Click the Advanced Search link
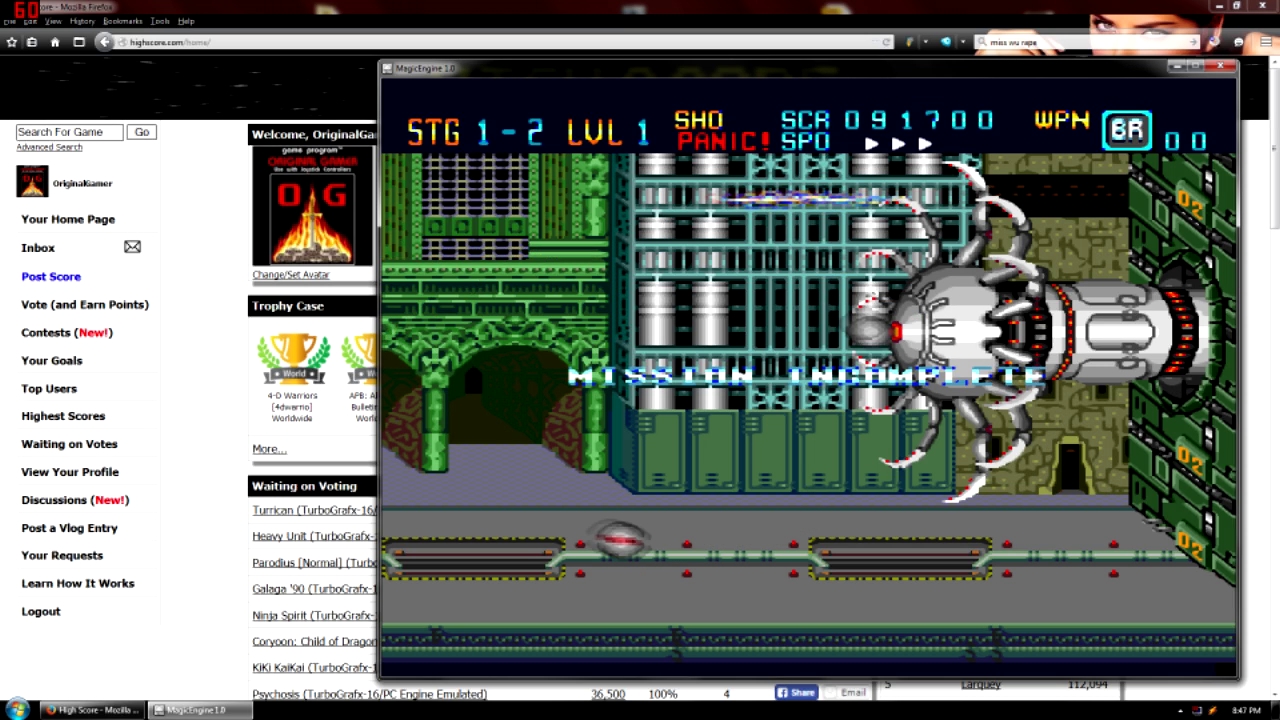The height and width of the screenshot is (720, 1280). click(x=49, y=147)
